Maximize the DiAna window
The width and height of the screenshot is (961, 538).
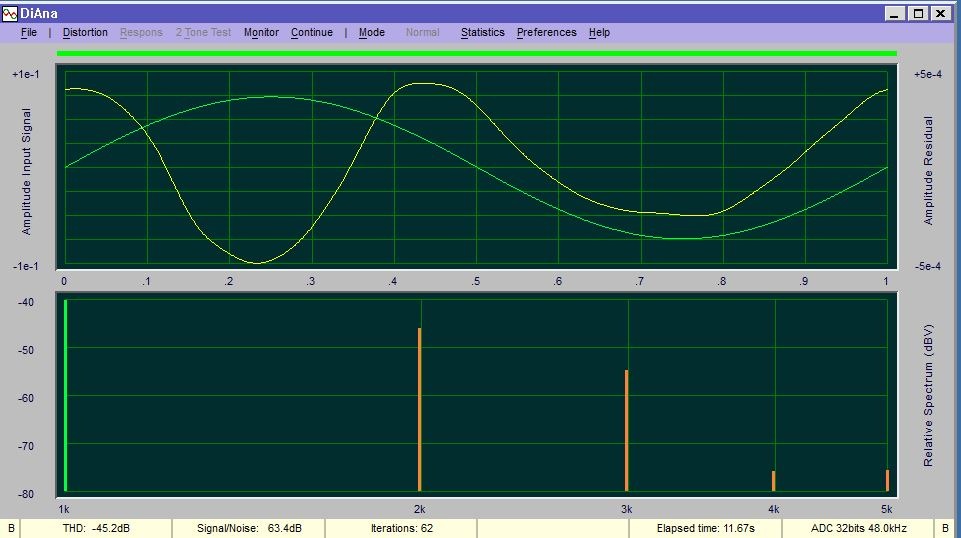tap(918, 13)
